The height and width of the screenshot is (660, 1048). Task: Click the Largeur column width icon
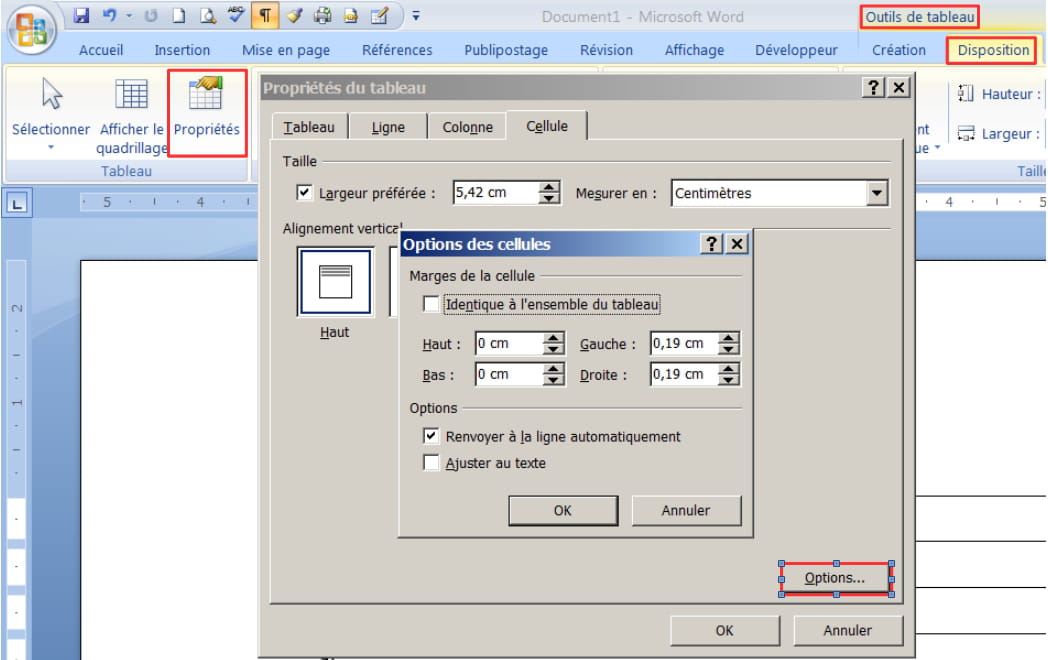click(x=965, y=134)
